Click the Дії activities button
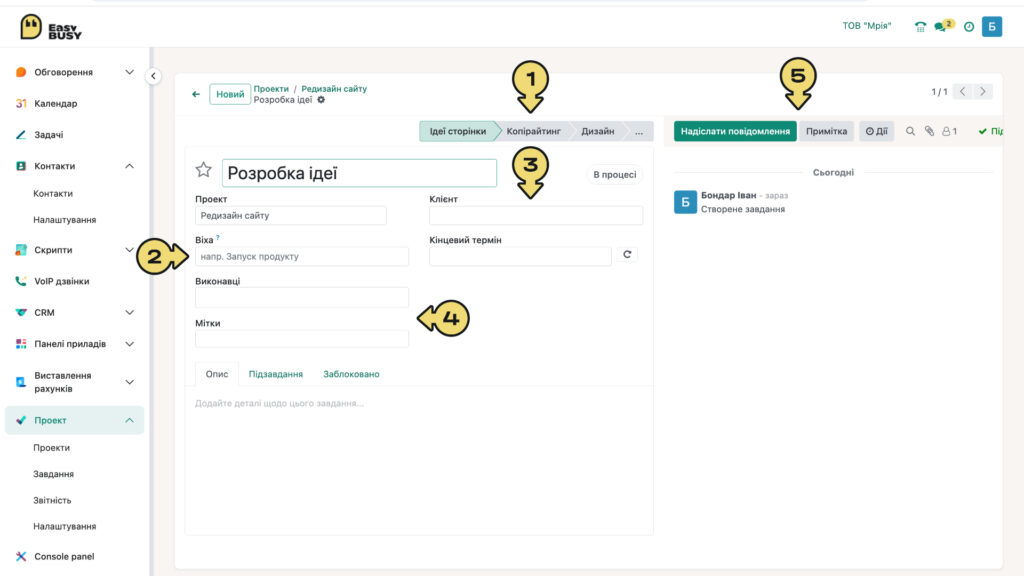The image size is (1024, 576). (x=876, y=131)
